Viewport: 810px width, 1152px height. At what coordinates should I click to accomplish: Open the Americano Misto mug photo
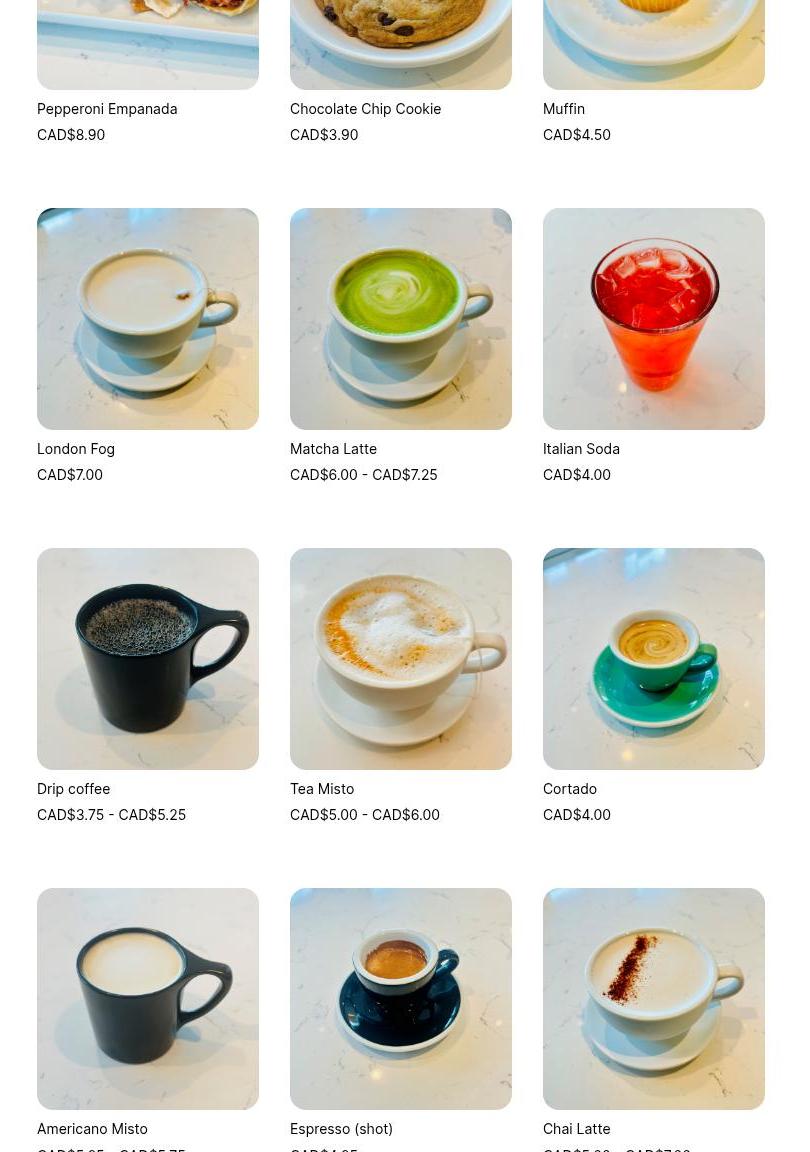click(148, 999)
